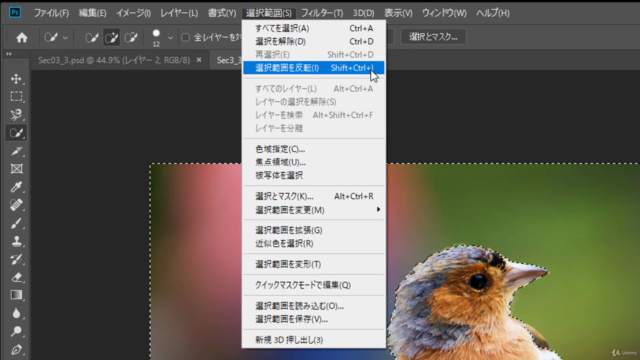
Task: Close the Sec03_3.psd document tab
Action: (x=199, y=60)
